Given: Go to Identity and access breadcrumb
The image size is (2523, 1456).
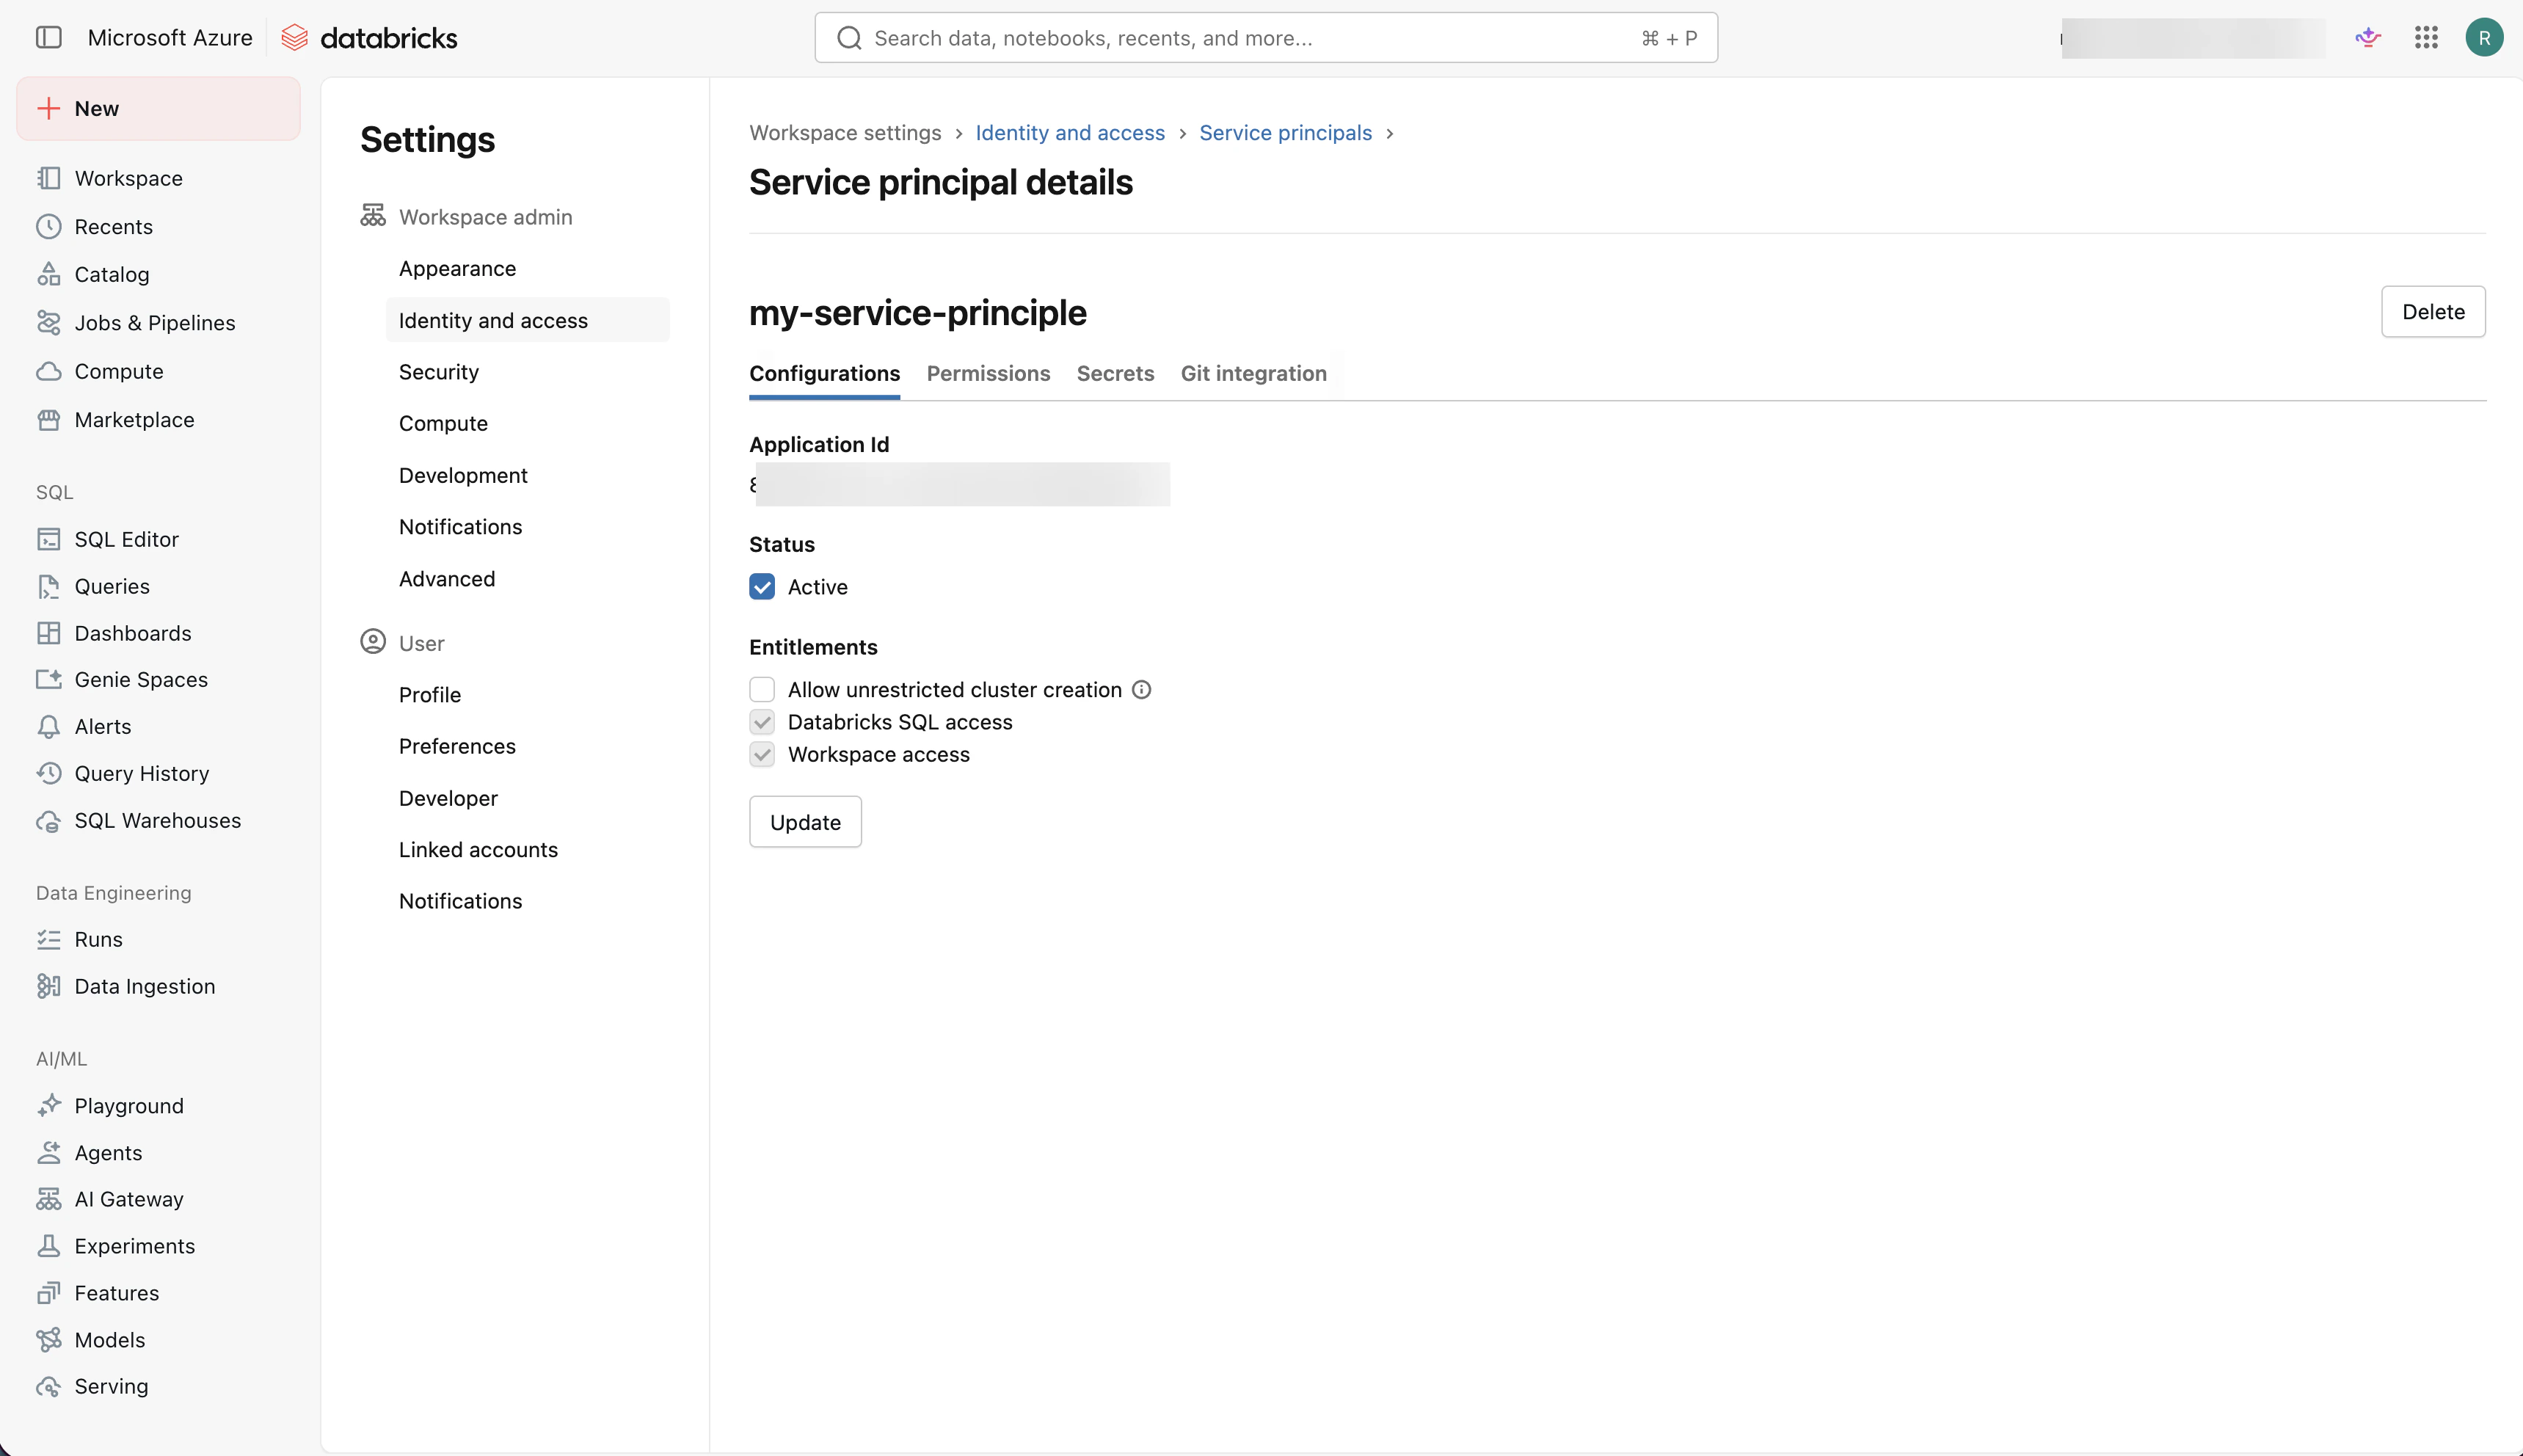Looking at the screenshot, I should (x=1070, y=133).
